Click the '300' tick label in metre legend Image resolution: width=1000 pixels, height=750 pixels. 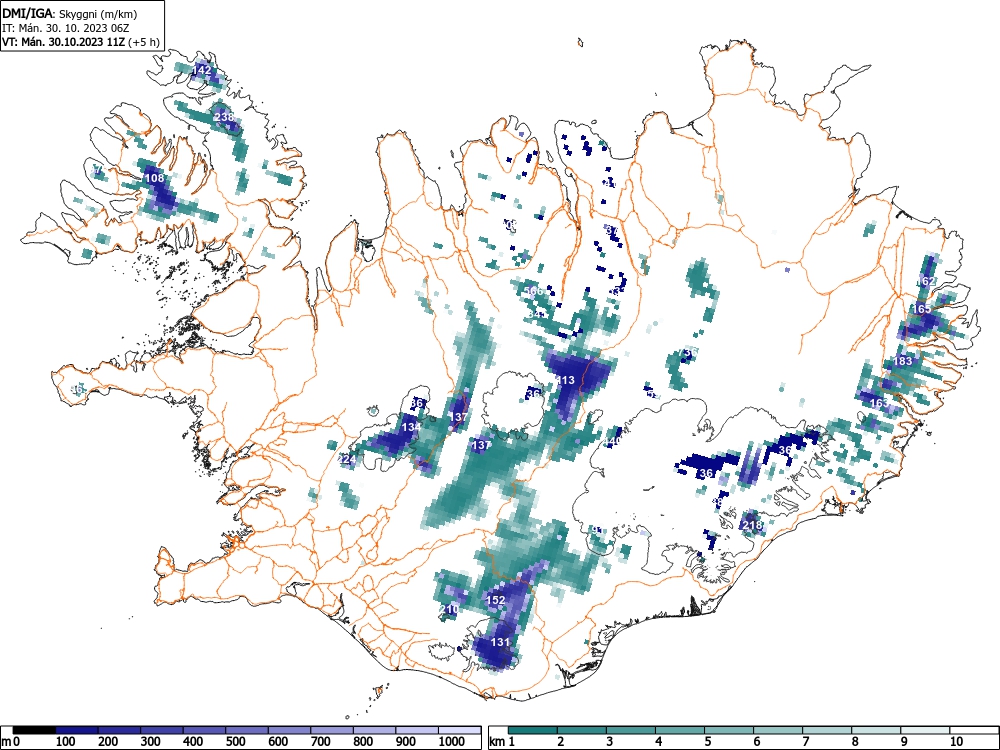[151, 742]
